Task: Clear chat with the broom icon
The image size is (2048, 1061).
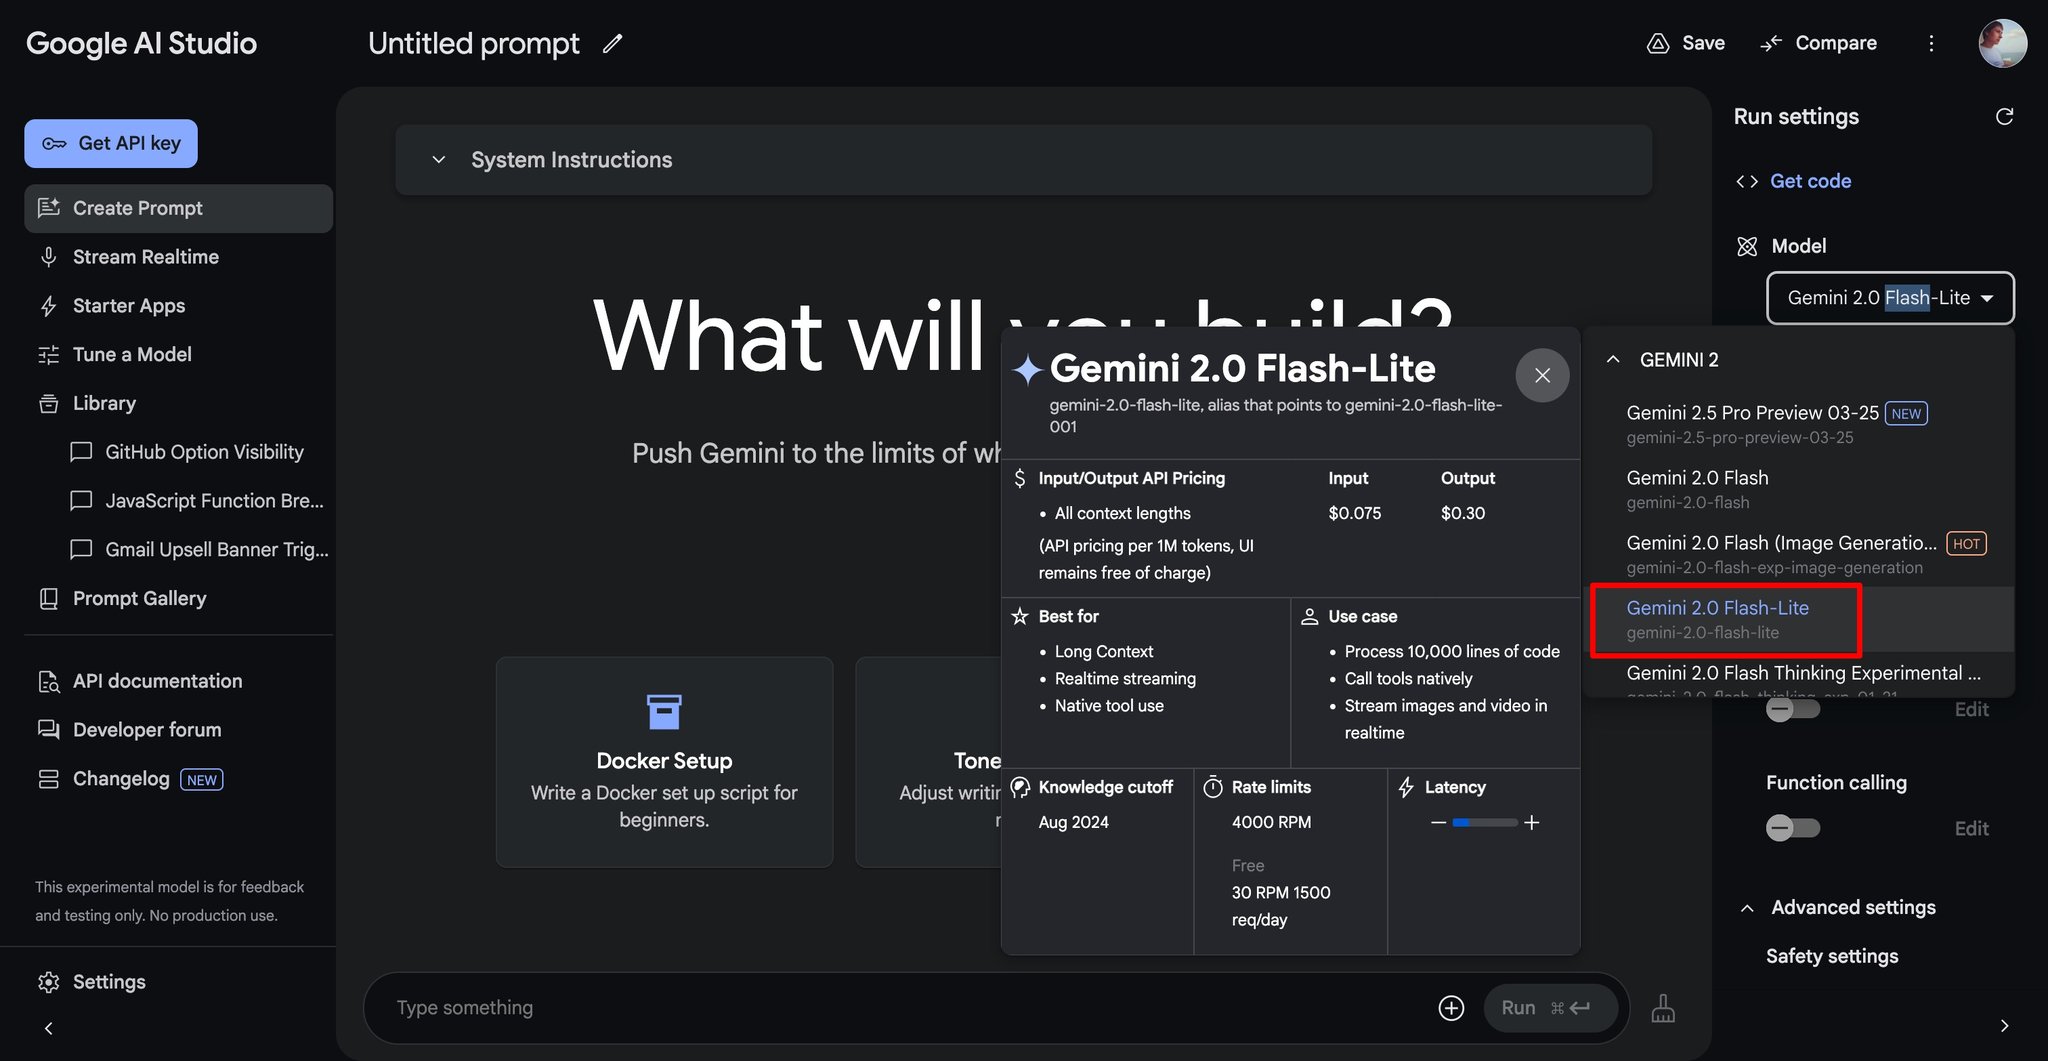Action: [1663, 1008]
